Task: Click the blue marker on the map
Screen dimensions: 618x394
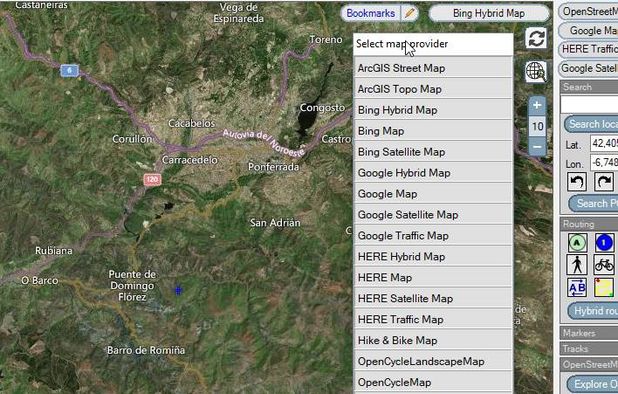Action: point(178,290)
